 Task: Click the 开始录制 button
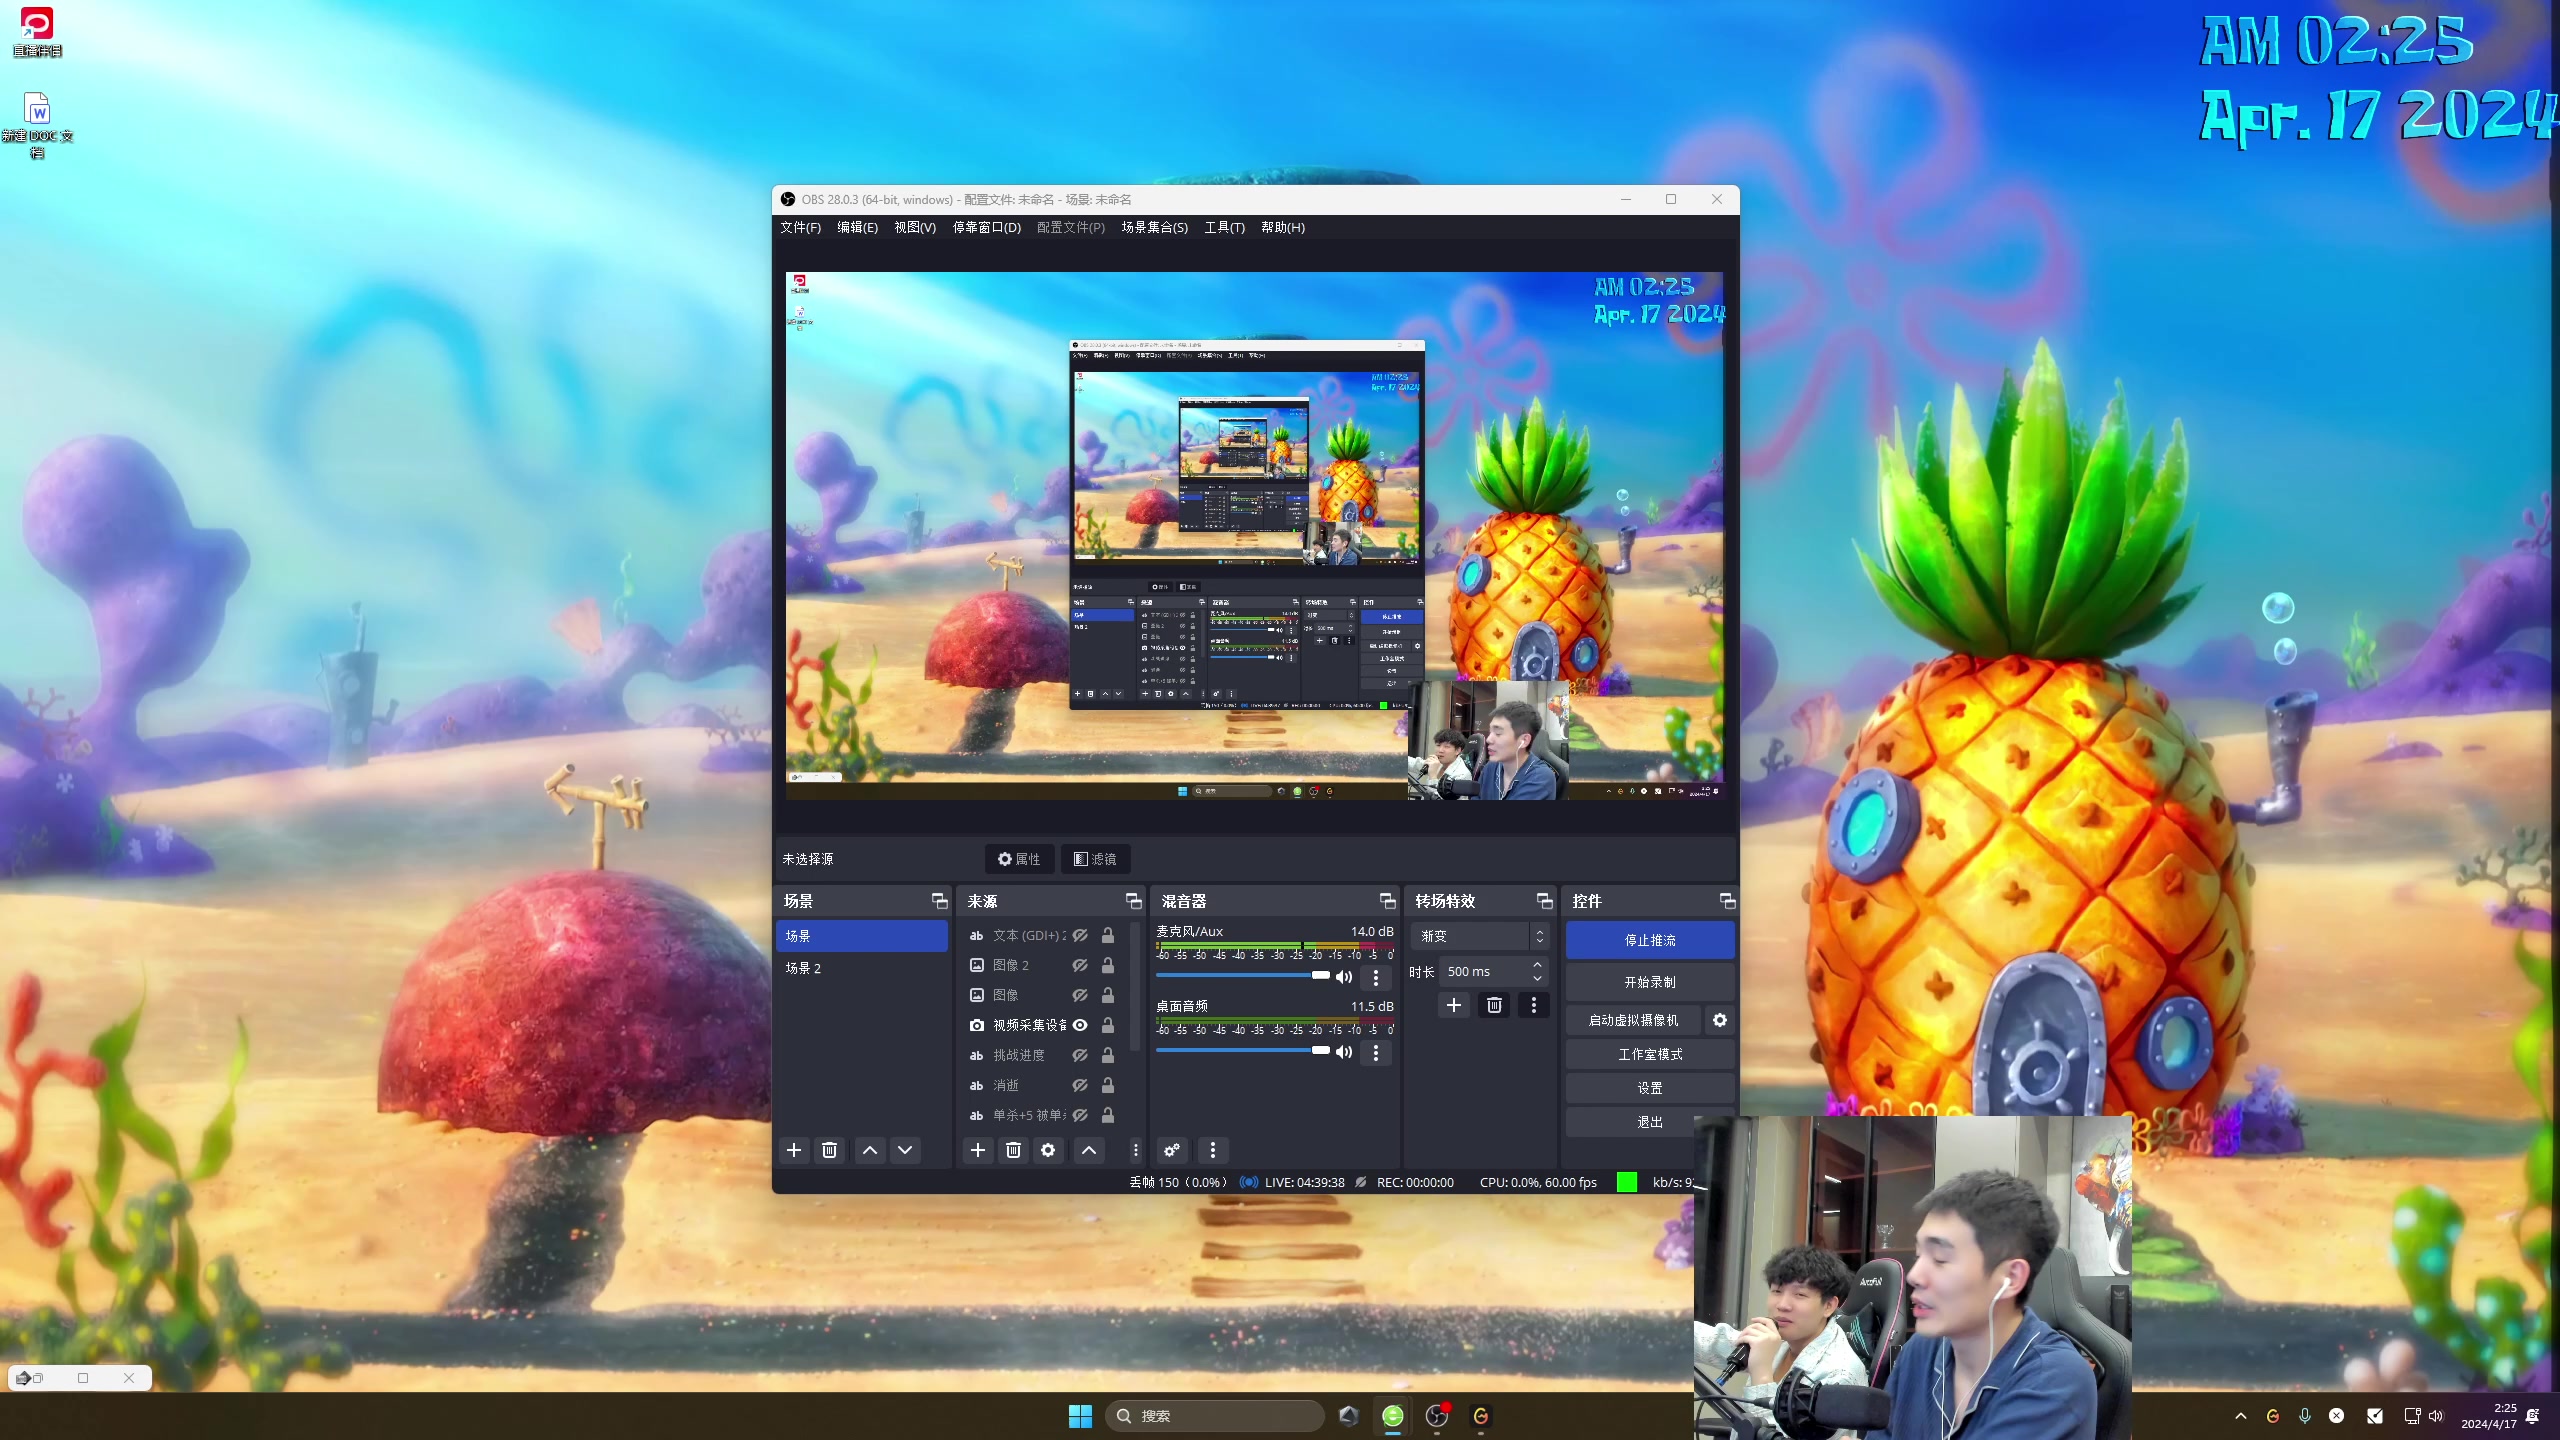point(1650,982)
